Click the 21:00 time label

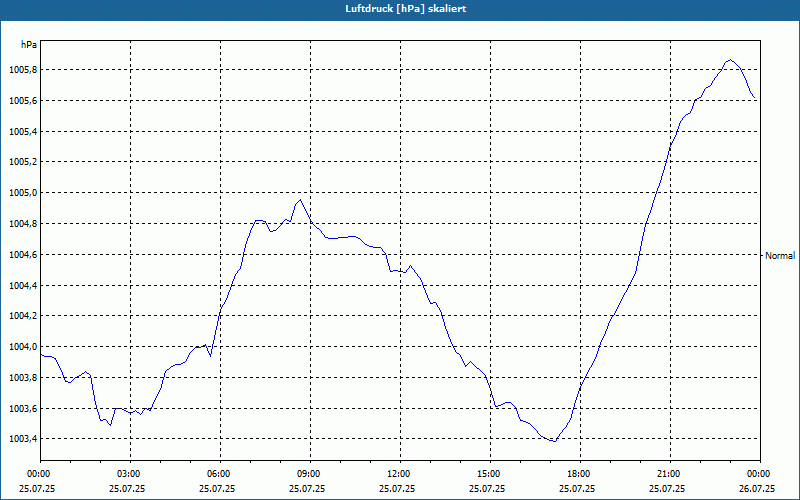click(670, 474)
